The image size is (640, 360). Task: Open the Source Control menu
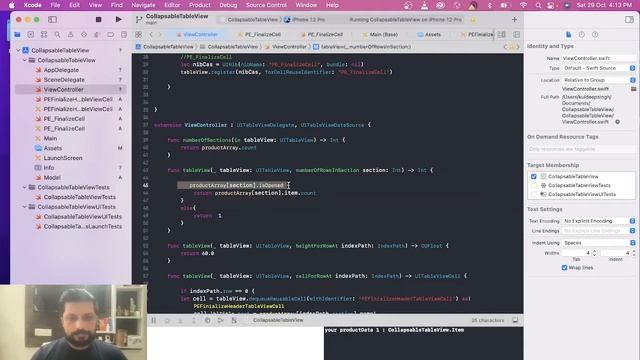click(x=266, y=5)
